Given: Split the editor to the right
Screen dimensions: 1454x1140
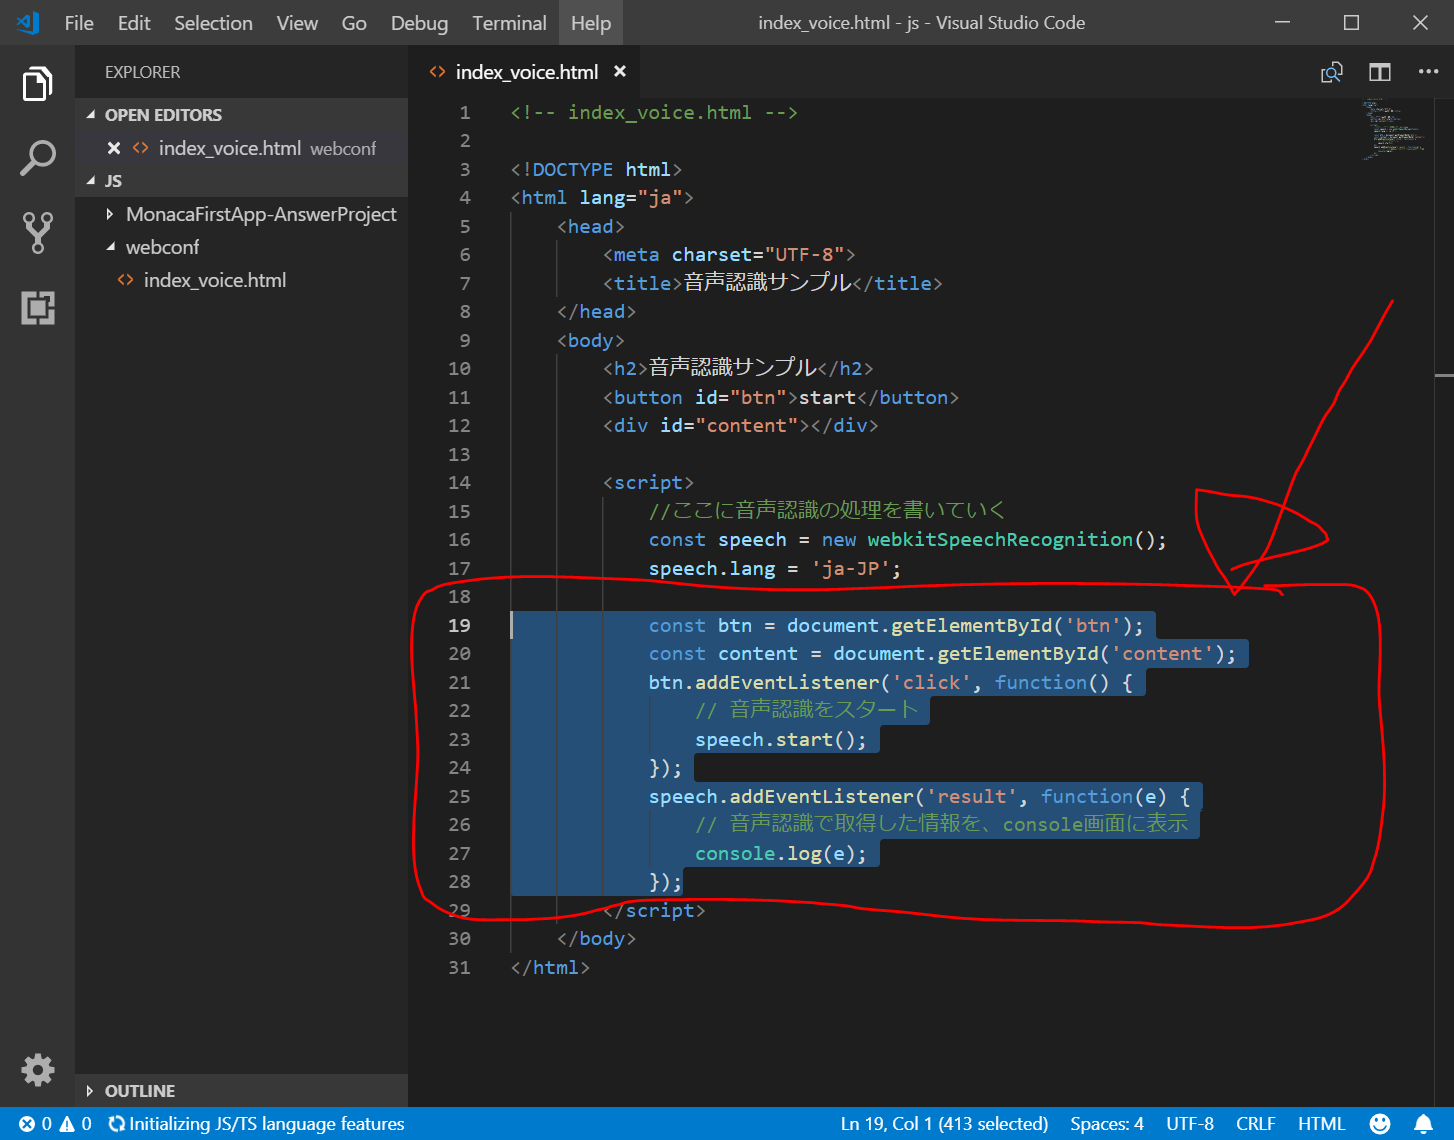Looking at the screenshot, I should 1379,72.
